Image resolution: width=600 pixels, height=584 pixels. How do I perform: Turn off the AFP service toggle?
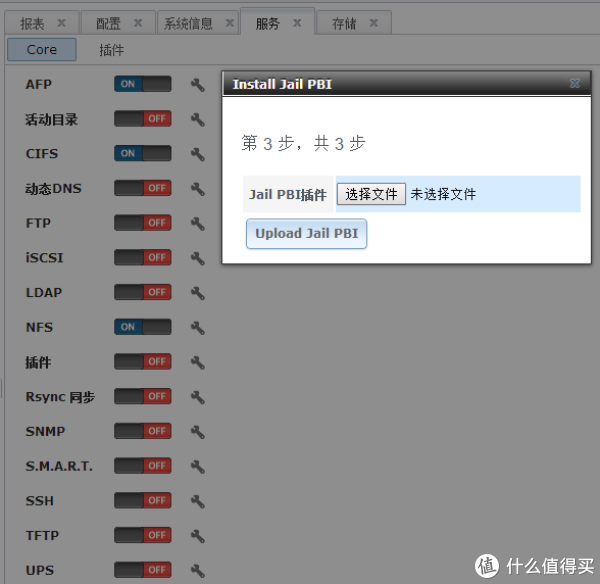(x=142, y=85)
